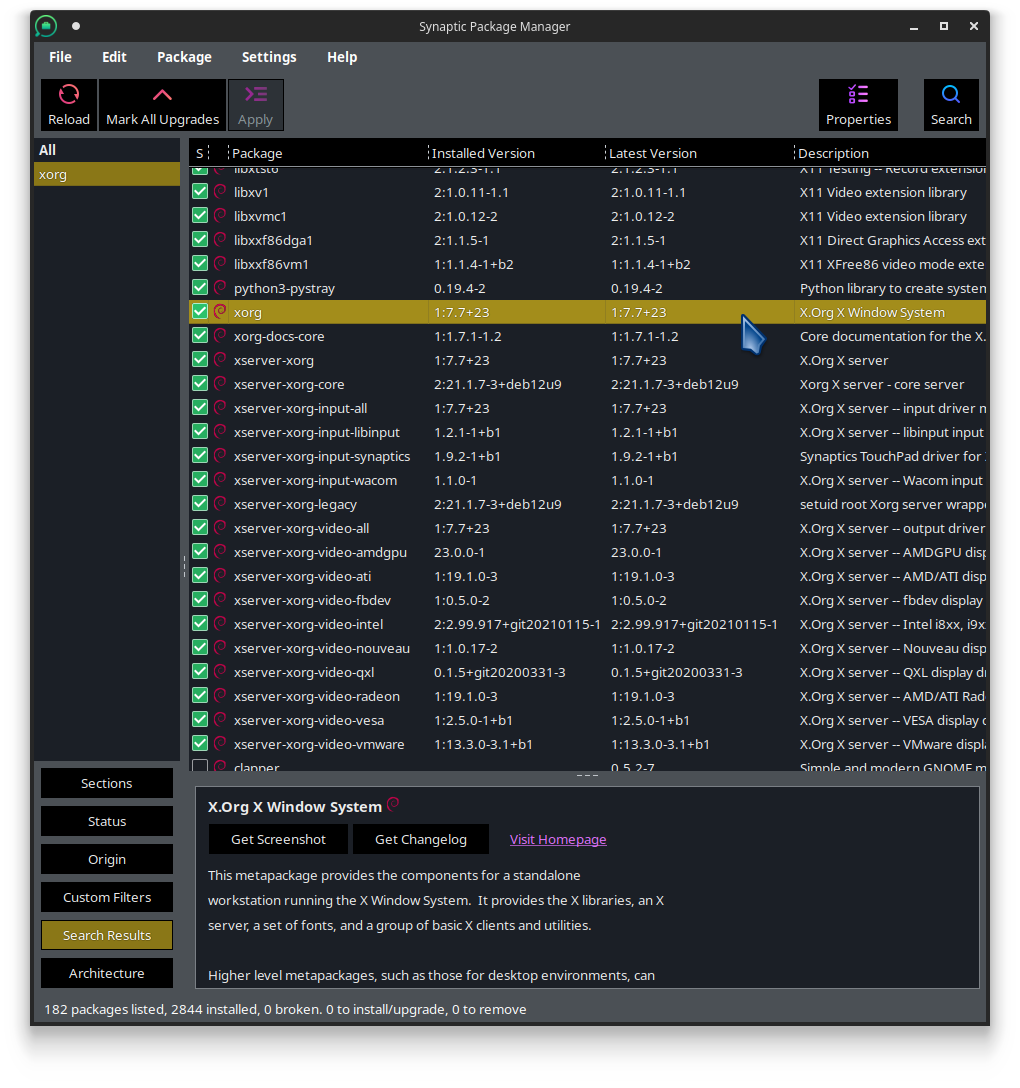Switch to Architecture filter view

107,974
